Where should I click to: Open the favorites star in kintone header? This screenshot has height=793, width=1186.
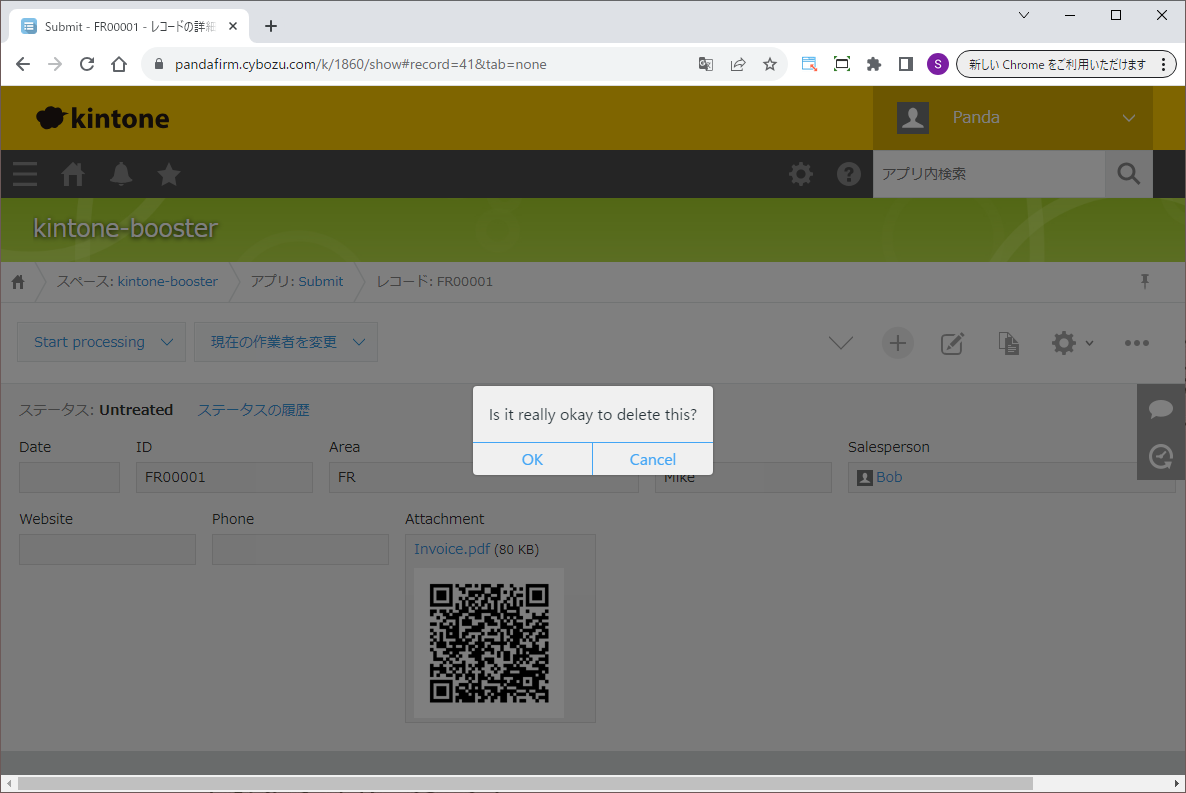click(169, 174)
